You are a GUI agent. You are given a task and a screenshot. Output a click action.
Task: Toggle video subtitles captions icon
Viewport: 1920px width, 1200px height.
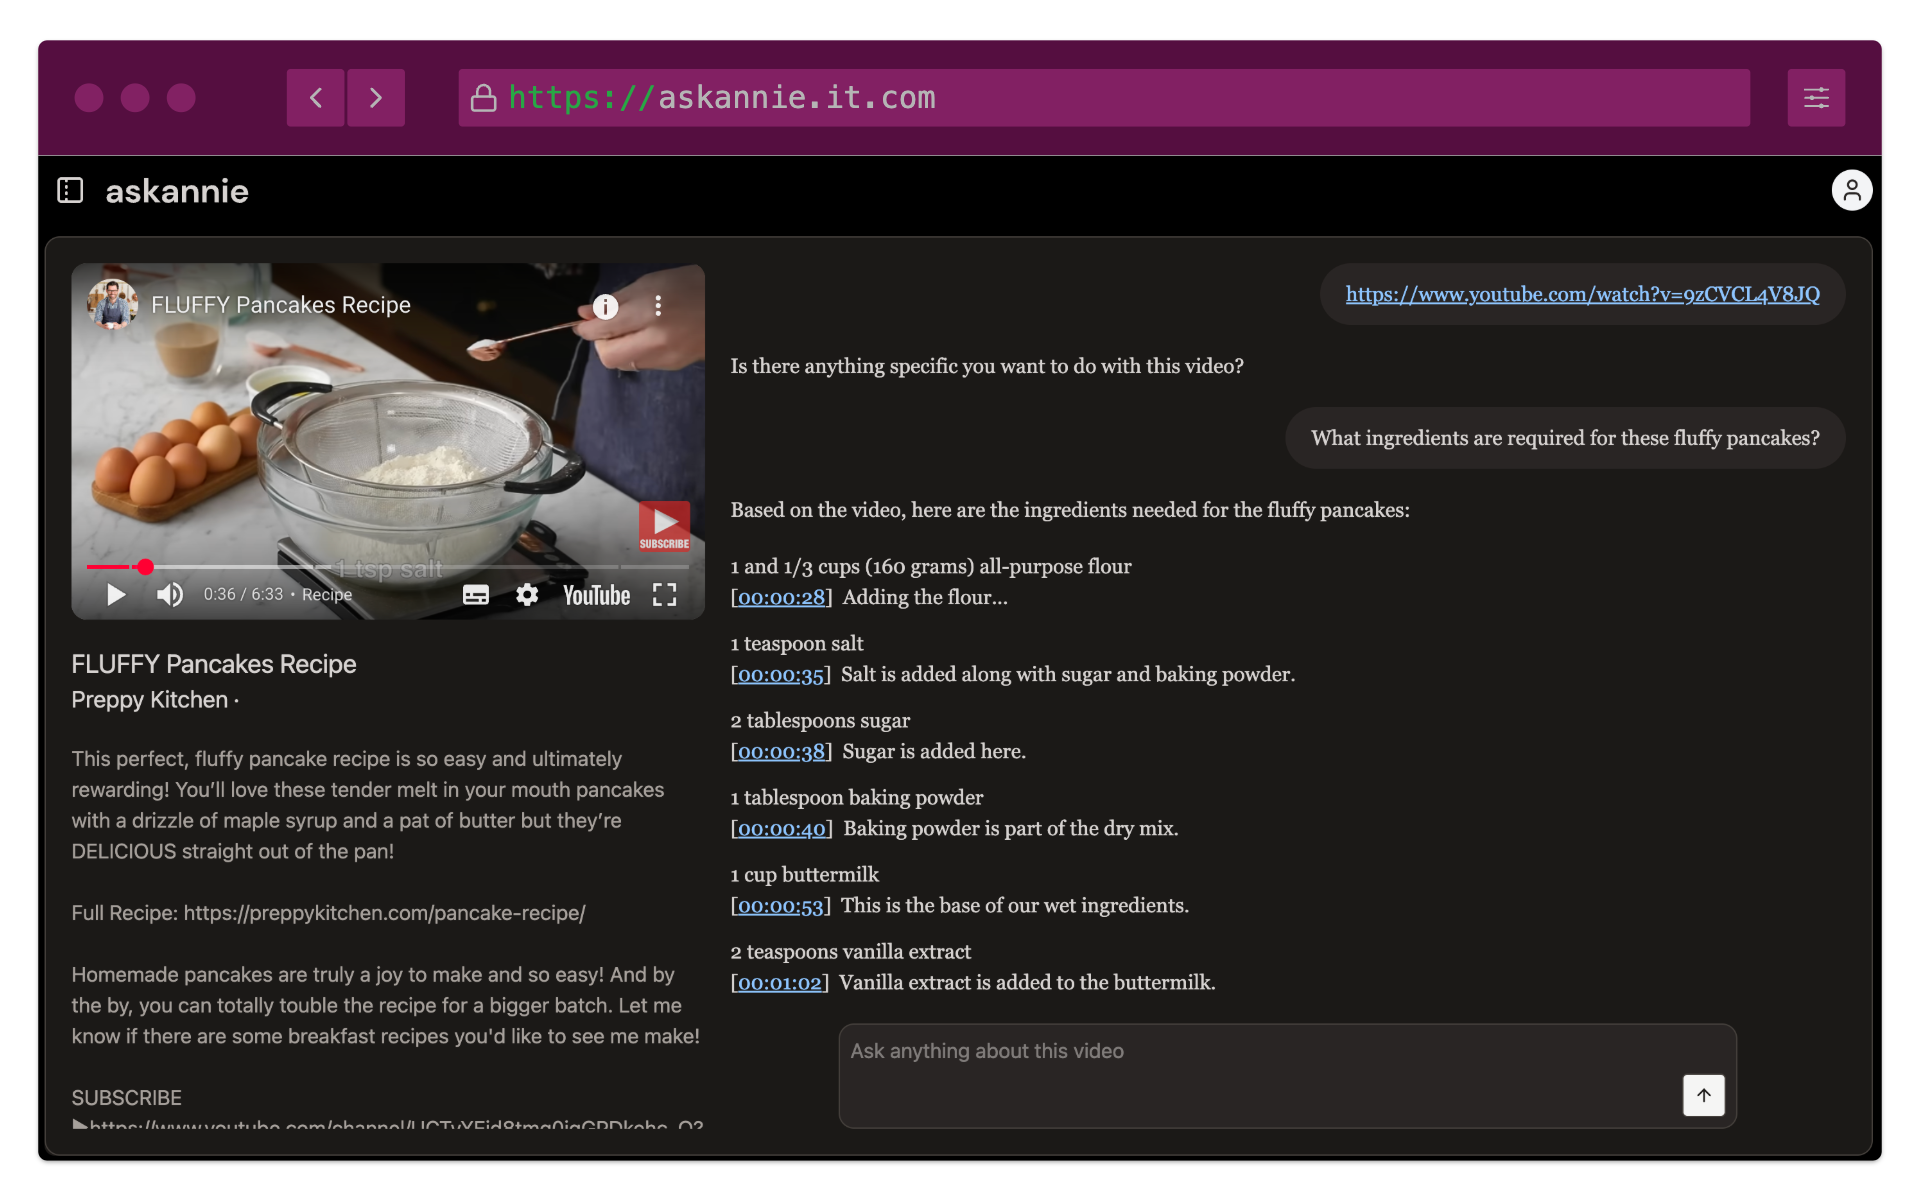(x=476, y=595)
